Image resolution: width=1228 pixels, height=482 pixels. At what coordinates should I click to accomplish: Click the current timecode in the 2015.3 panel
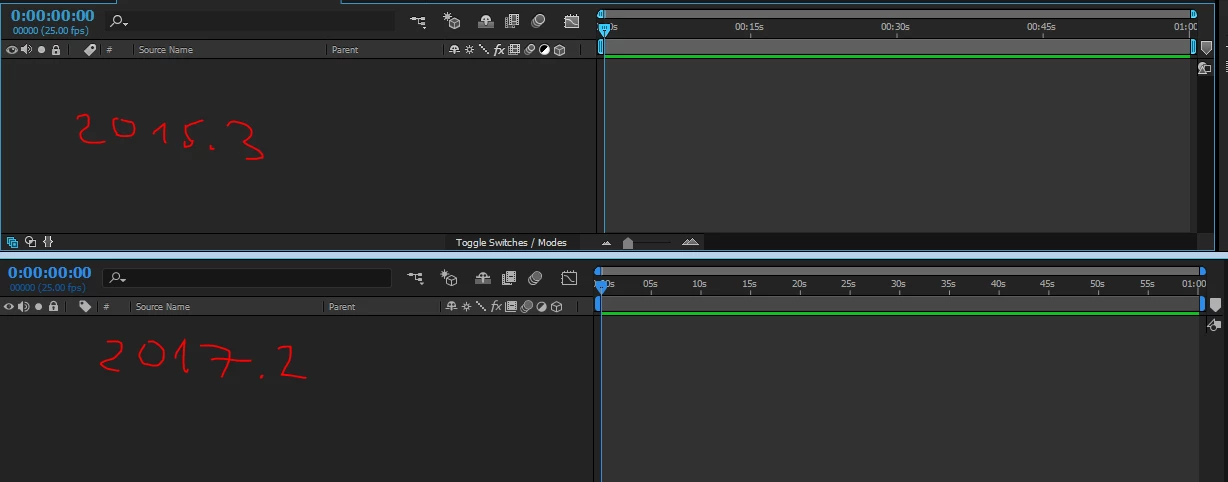[x=53, y=16]
